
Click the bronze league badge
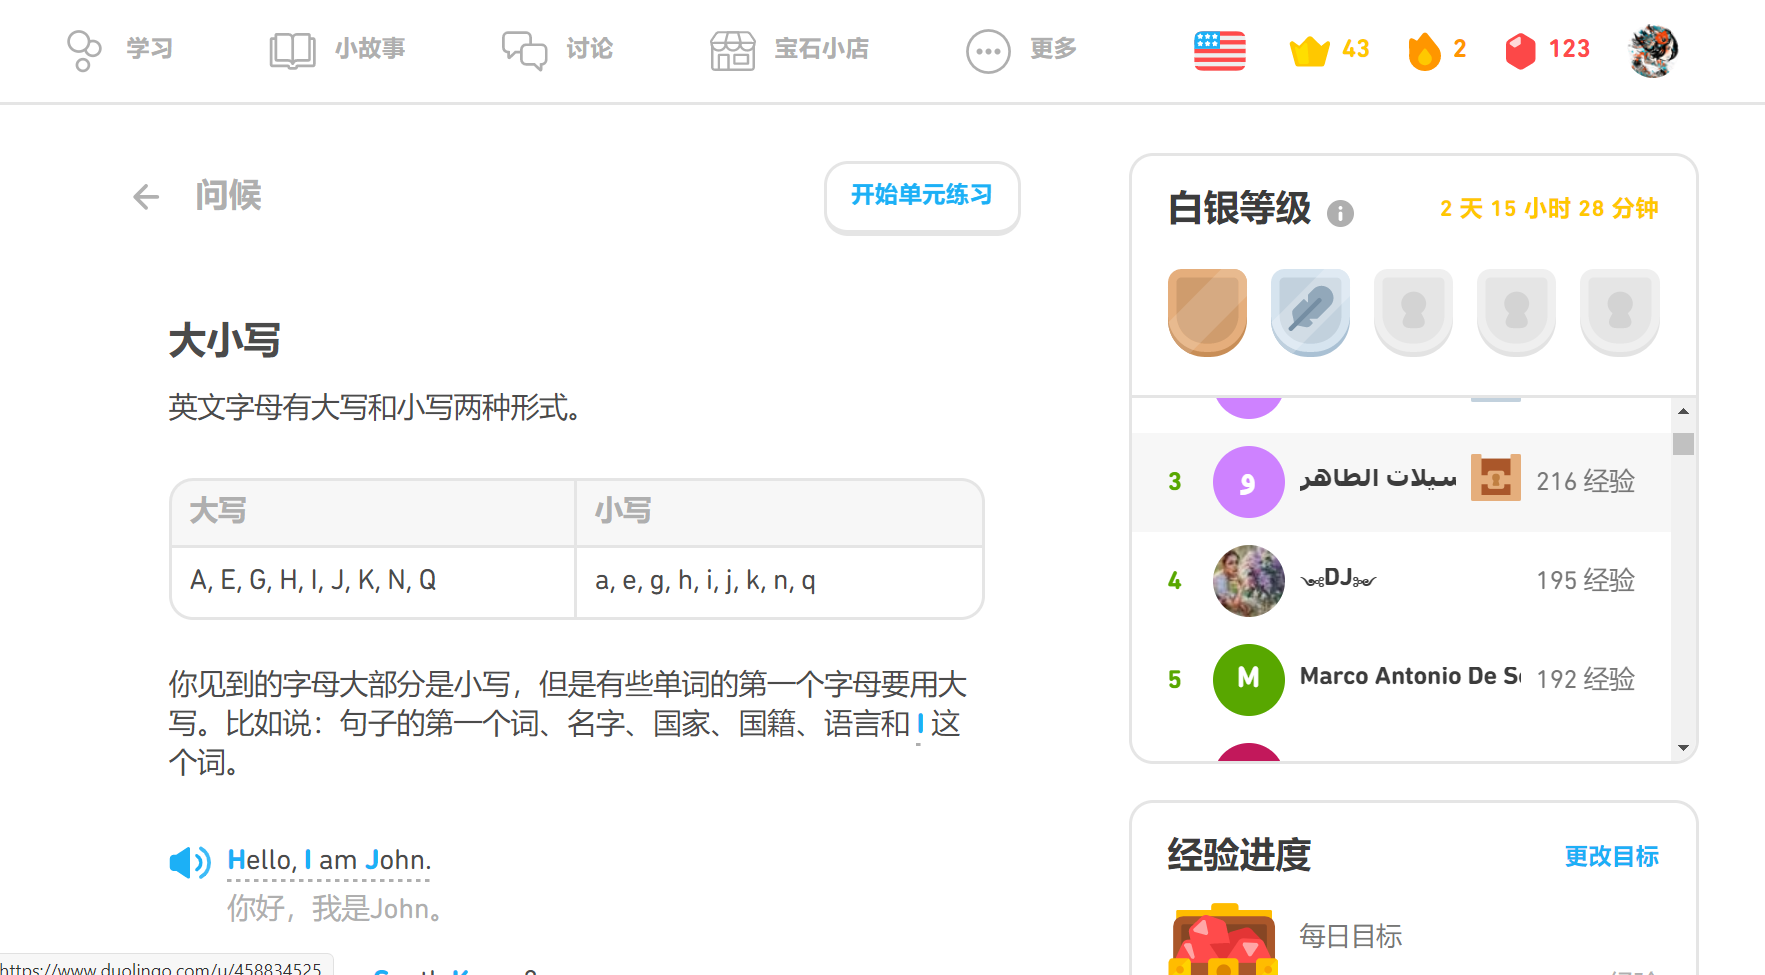coord(1207,312)
